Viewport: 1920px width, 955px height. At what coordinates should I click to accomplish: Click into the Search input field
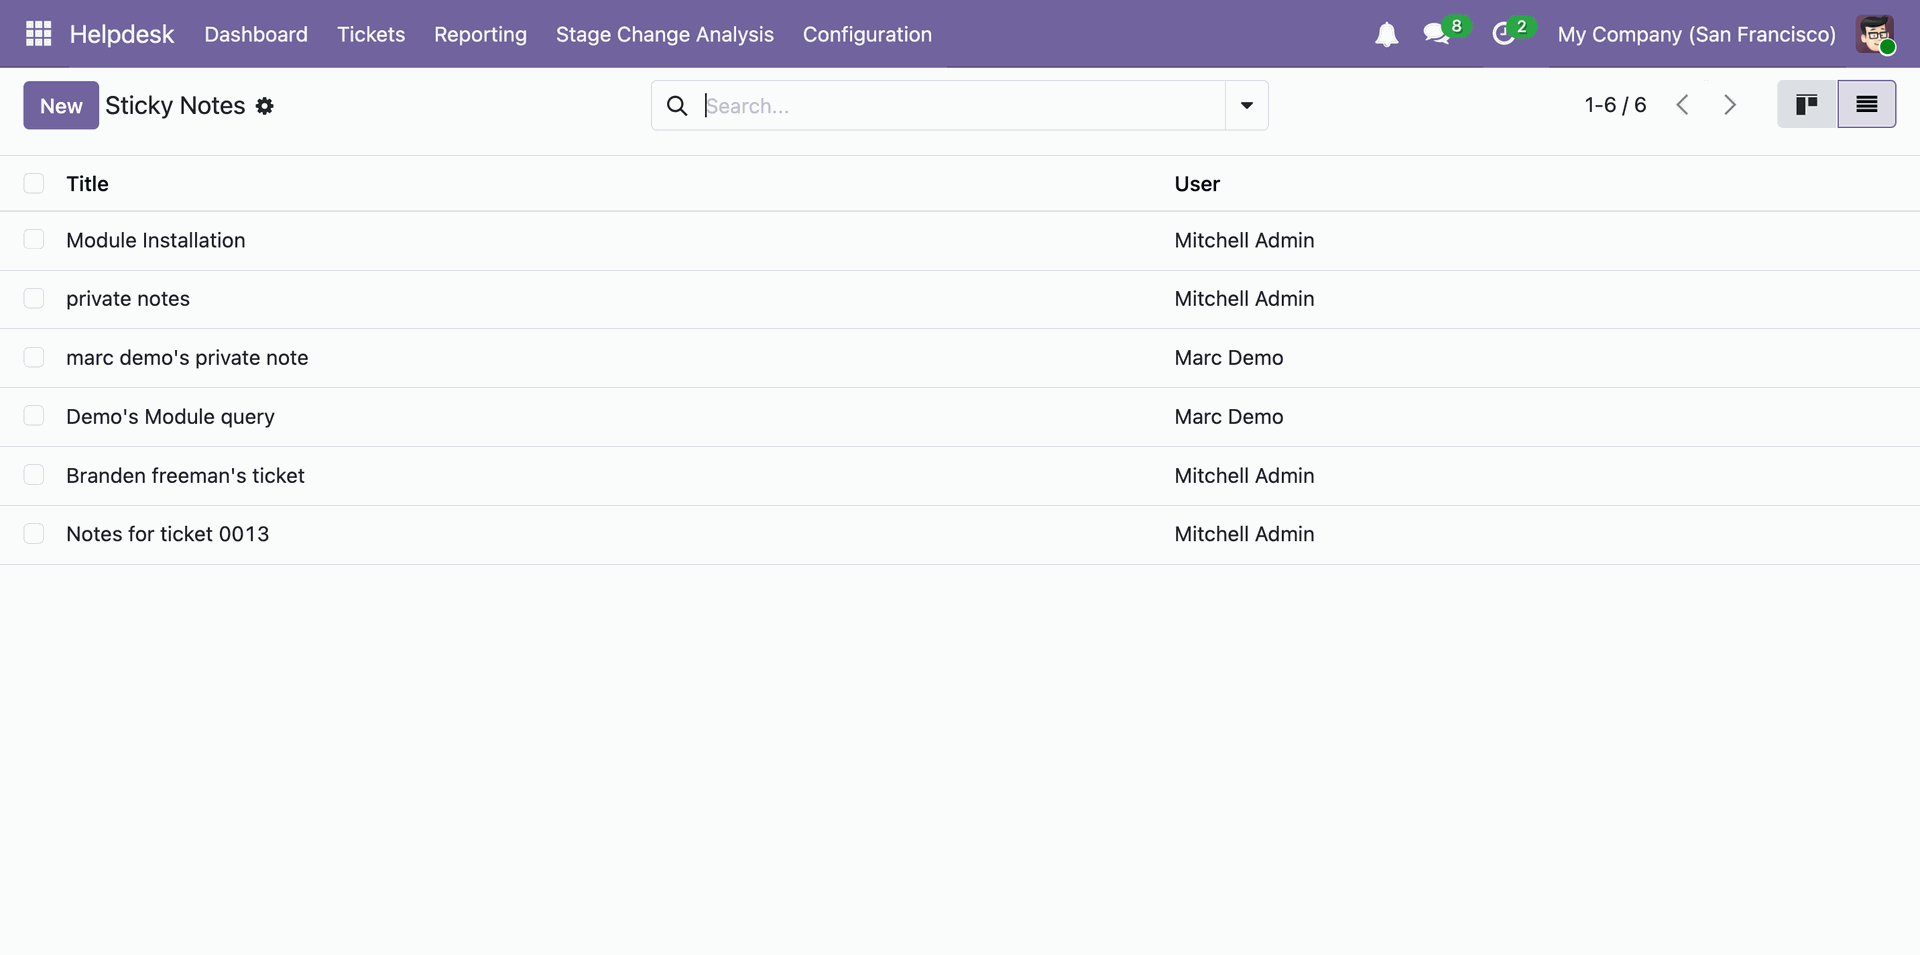[960, 106]
